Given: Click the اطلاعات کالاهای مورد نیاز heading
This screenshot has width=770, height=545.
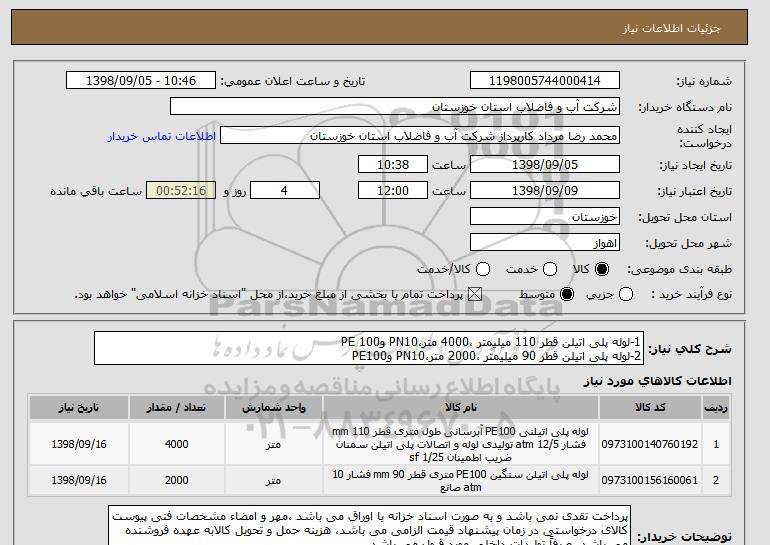Looking at the screenshot, I should [657, 381].
